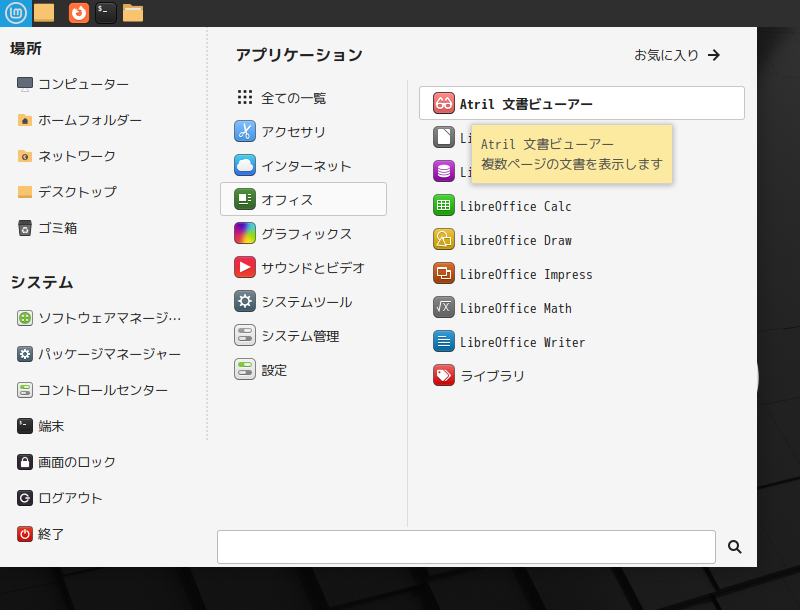This screenshot has height=610, width=800.
Task: Launch LibreOffice Draw icon
Action: click(x=444, y=239)
